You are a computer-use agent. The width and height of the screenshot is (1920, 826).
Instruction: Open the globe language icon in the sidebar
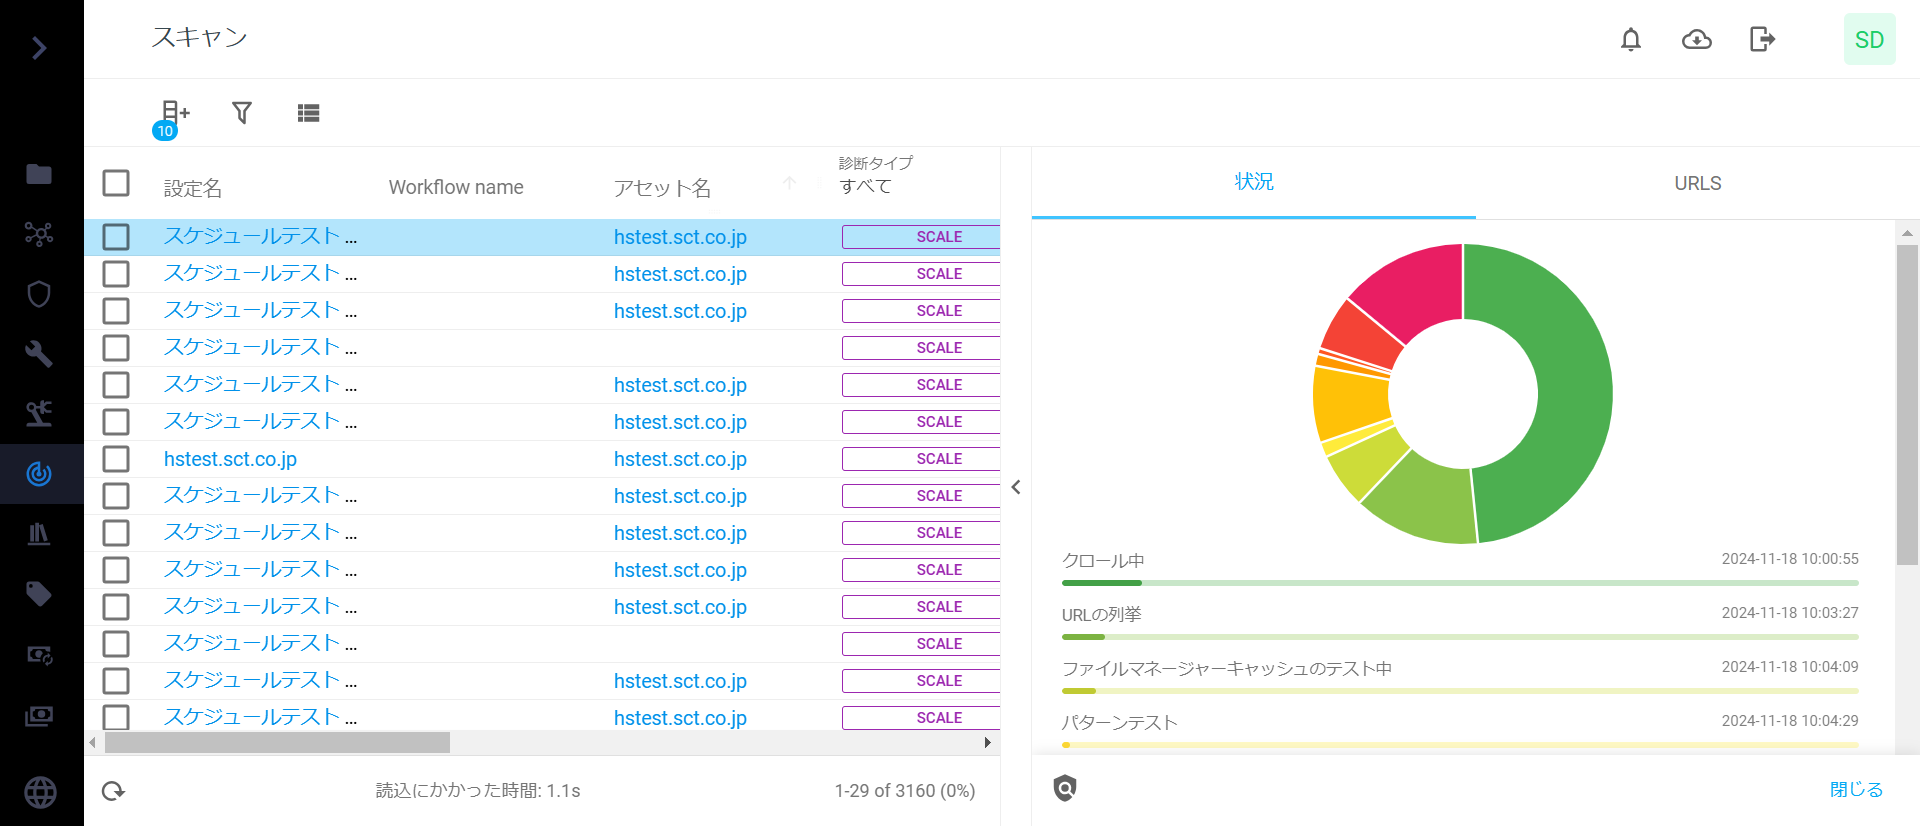click(x=40, y=792)
